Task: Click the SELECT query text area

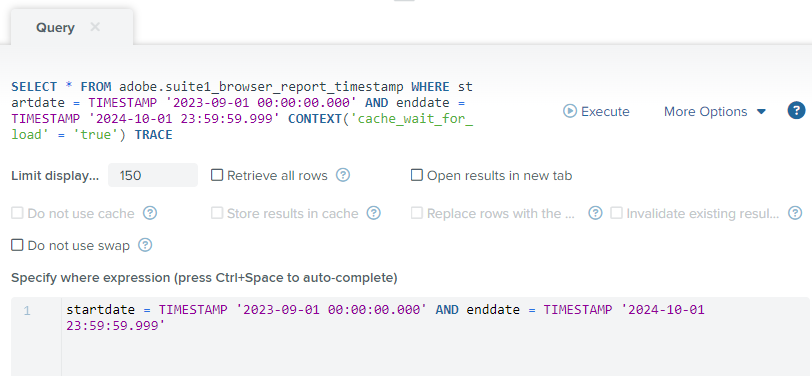Action: coord(242,111)
